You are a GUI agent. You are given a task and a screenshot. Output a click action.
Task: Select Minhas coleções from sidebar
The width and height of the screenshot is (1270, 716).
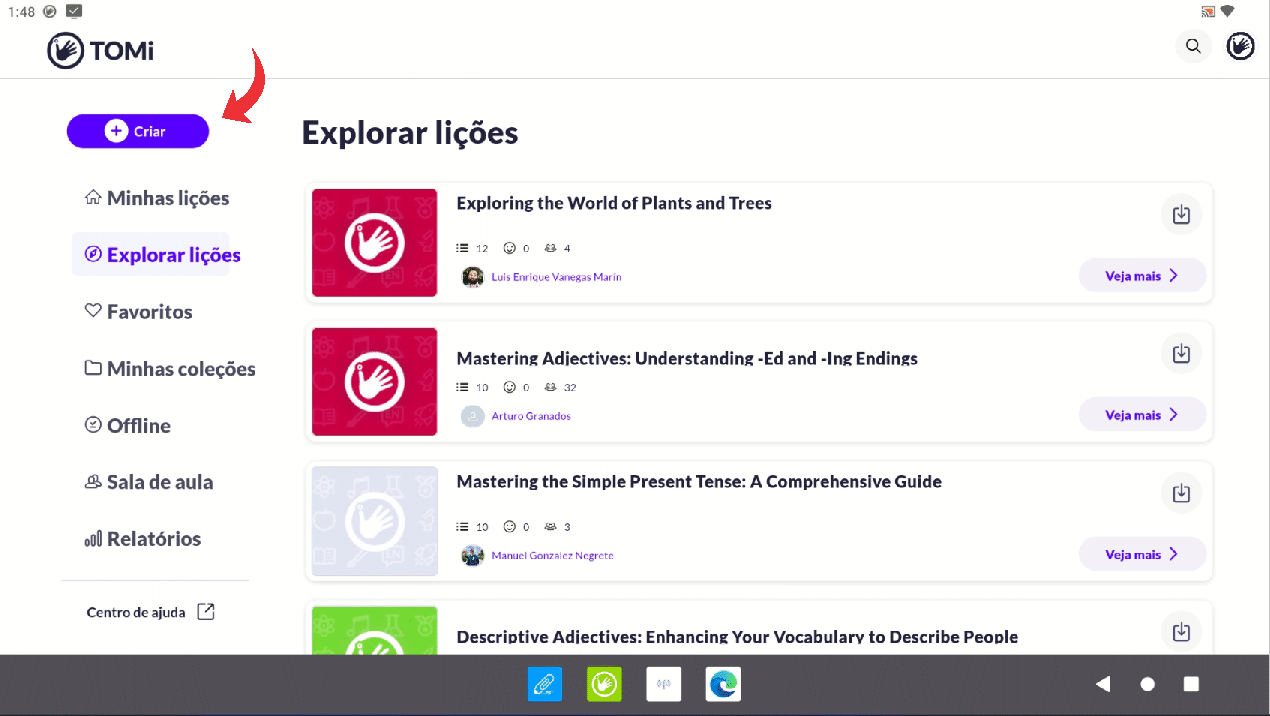click(170, 369)
